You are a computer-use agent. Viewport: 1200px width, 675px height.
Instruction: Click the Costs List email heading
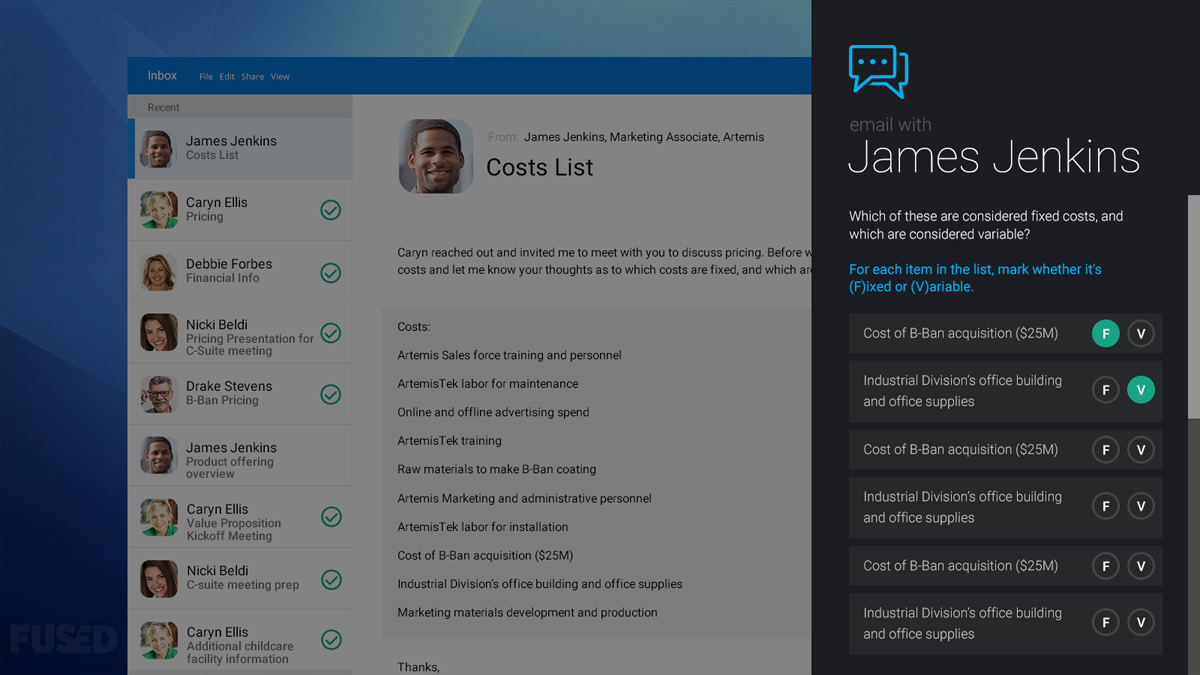coord(540,168)
